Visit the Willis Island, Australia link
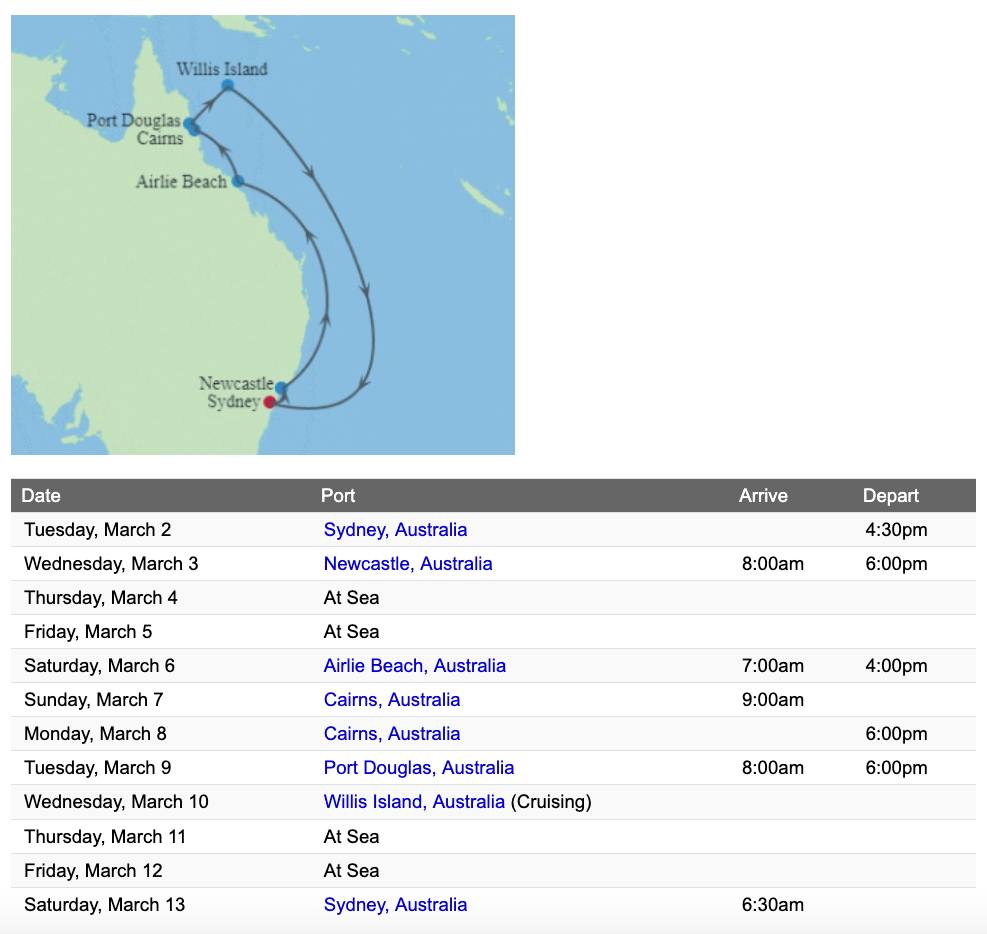 [414, 802]
